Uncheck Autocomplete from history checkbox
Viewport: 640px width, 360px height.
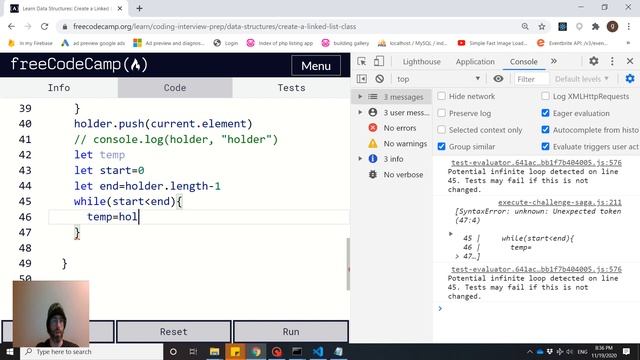coord(545,130)
